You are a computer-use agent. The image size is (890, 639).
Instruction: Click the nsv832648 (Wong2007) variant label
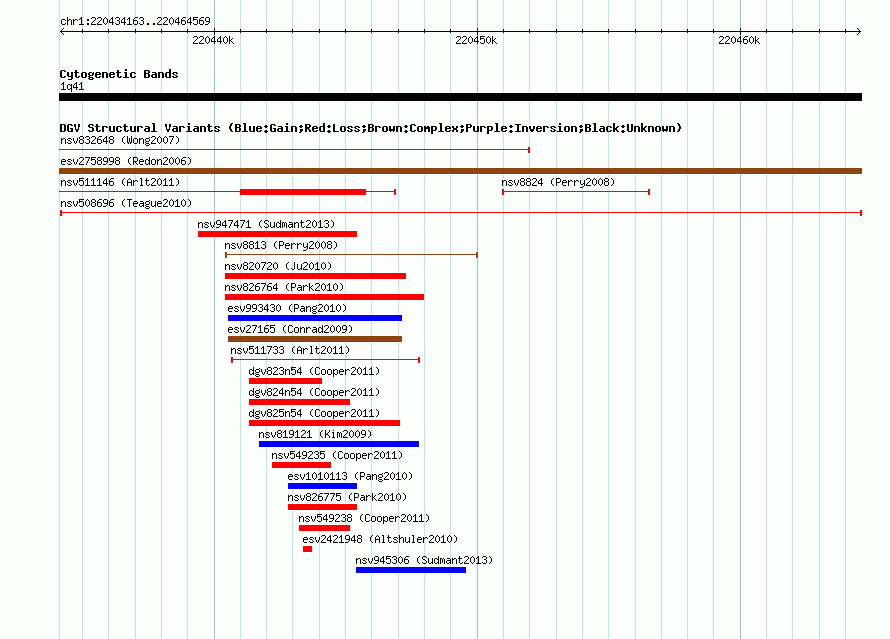(120, 140)
